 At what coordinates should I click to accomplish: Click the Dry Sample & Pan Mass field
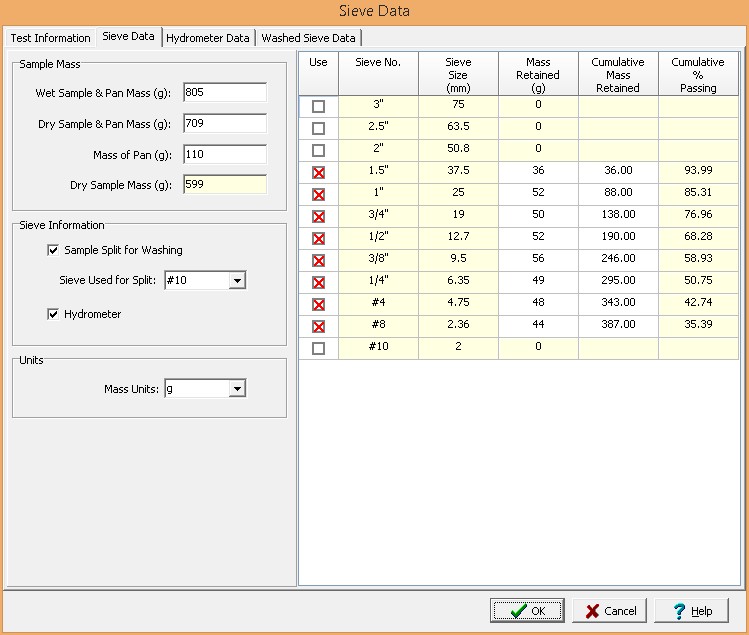click(x=225, y=124)
